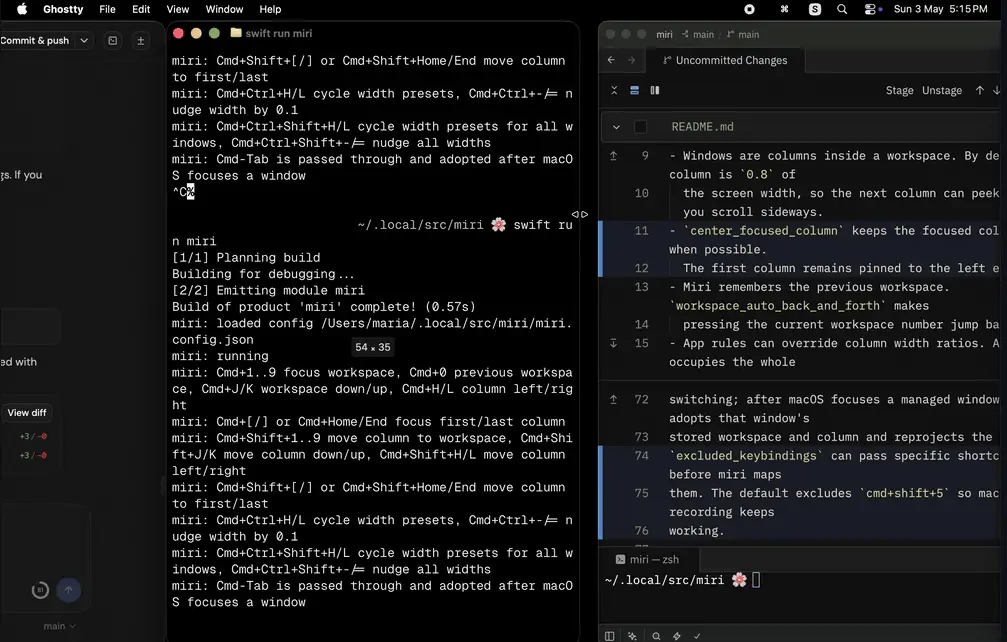Open the Apple menu

click(22, 9)
